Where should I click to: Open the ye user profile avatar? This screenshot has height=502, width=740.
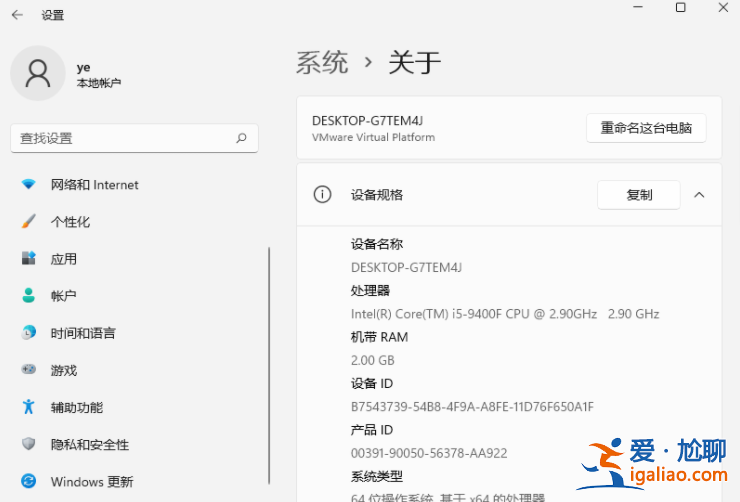38,73
